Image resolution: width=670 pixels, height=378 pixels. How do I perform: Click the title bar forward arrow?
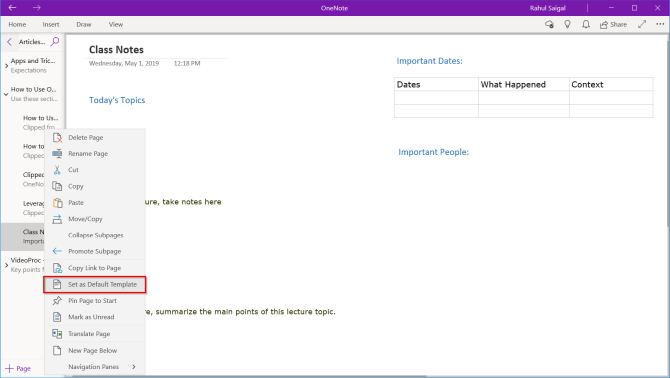[x=37, y=8]
